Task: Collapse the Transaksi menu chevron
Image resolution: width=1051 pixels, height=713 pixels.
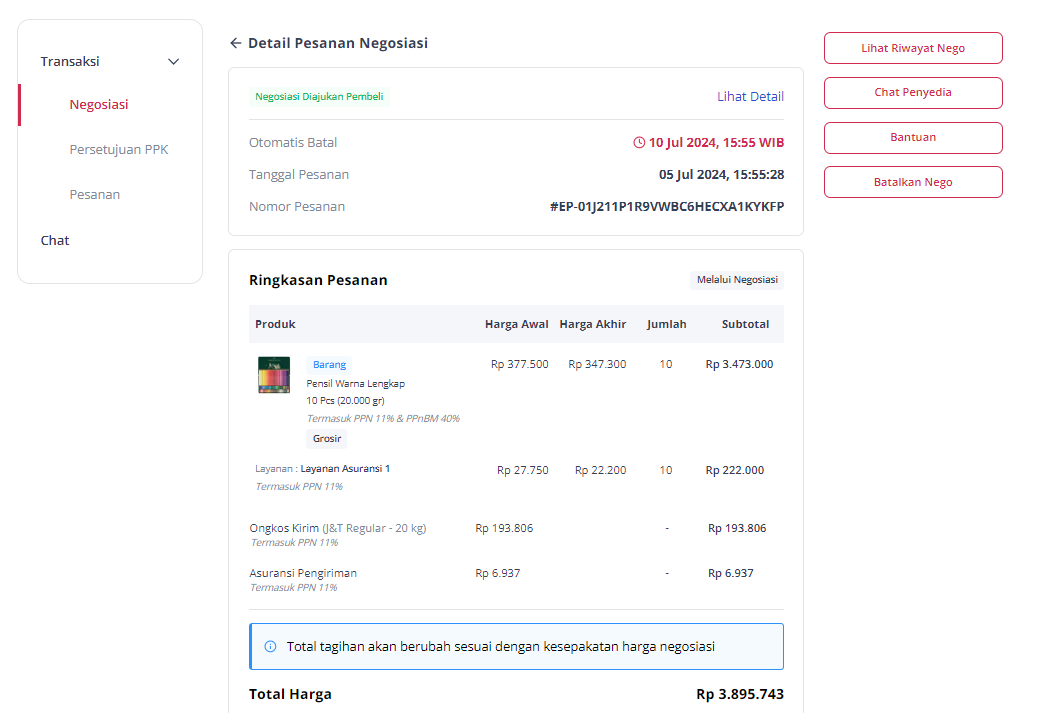Action: pos(174,62)
